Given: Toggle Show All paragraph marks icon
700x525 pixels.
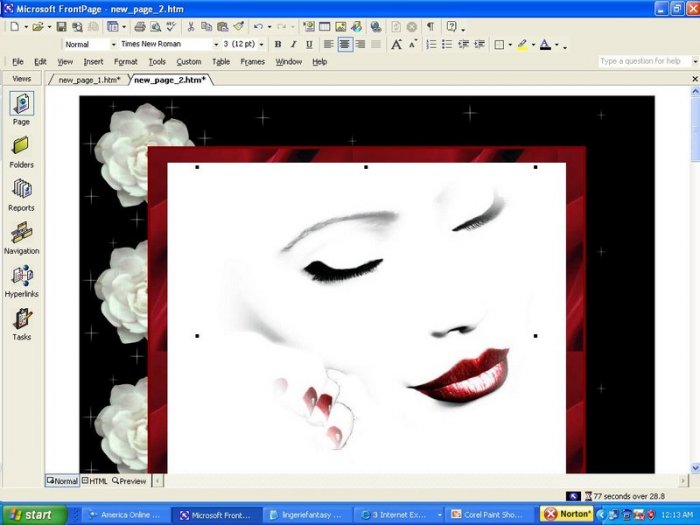Looking at the screenshot, I should point(430,27).
